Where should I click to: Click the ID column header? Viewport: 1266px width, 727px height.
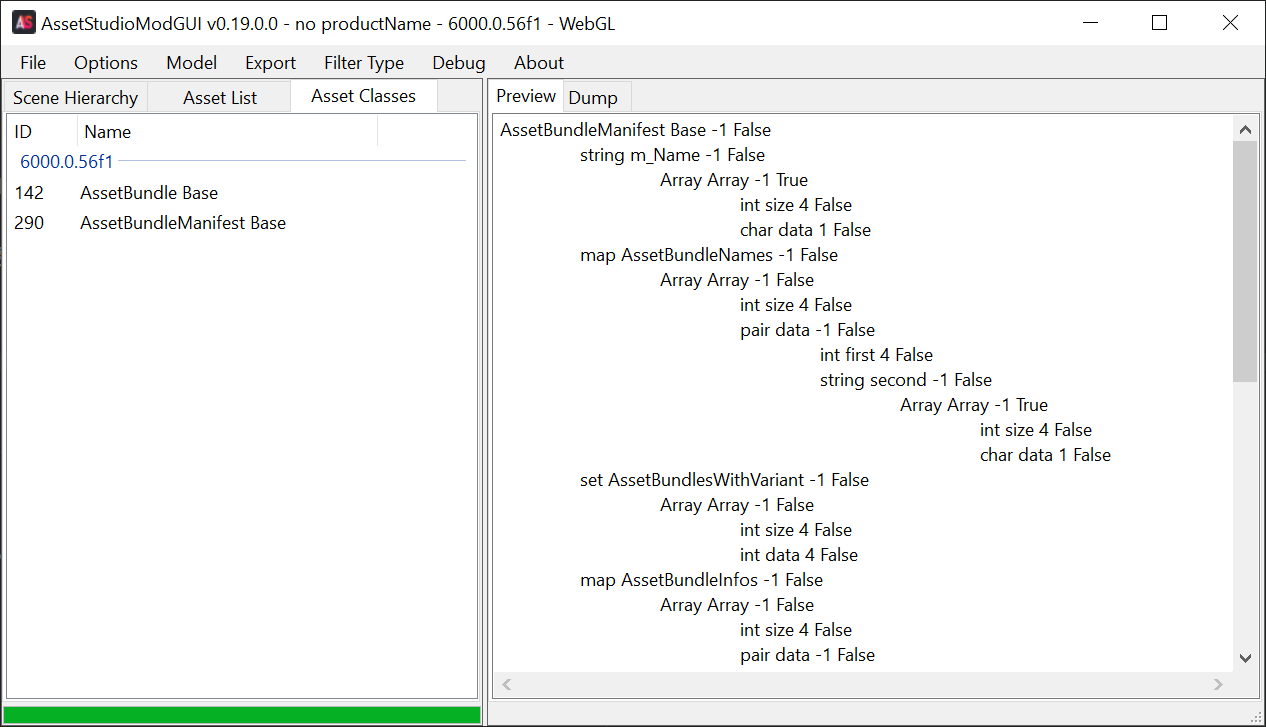pyautogui.click(x=40, y=132)
